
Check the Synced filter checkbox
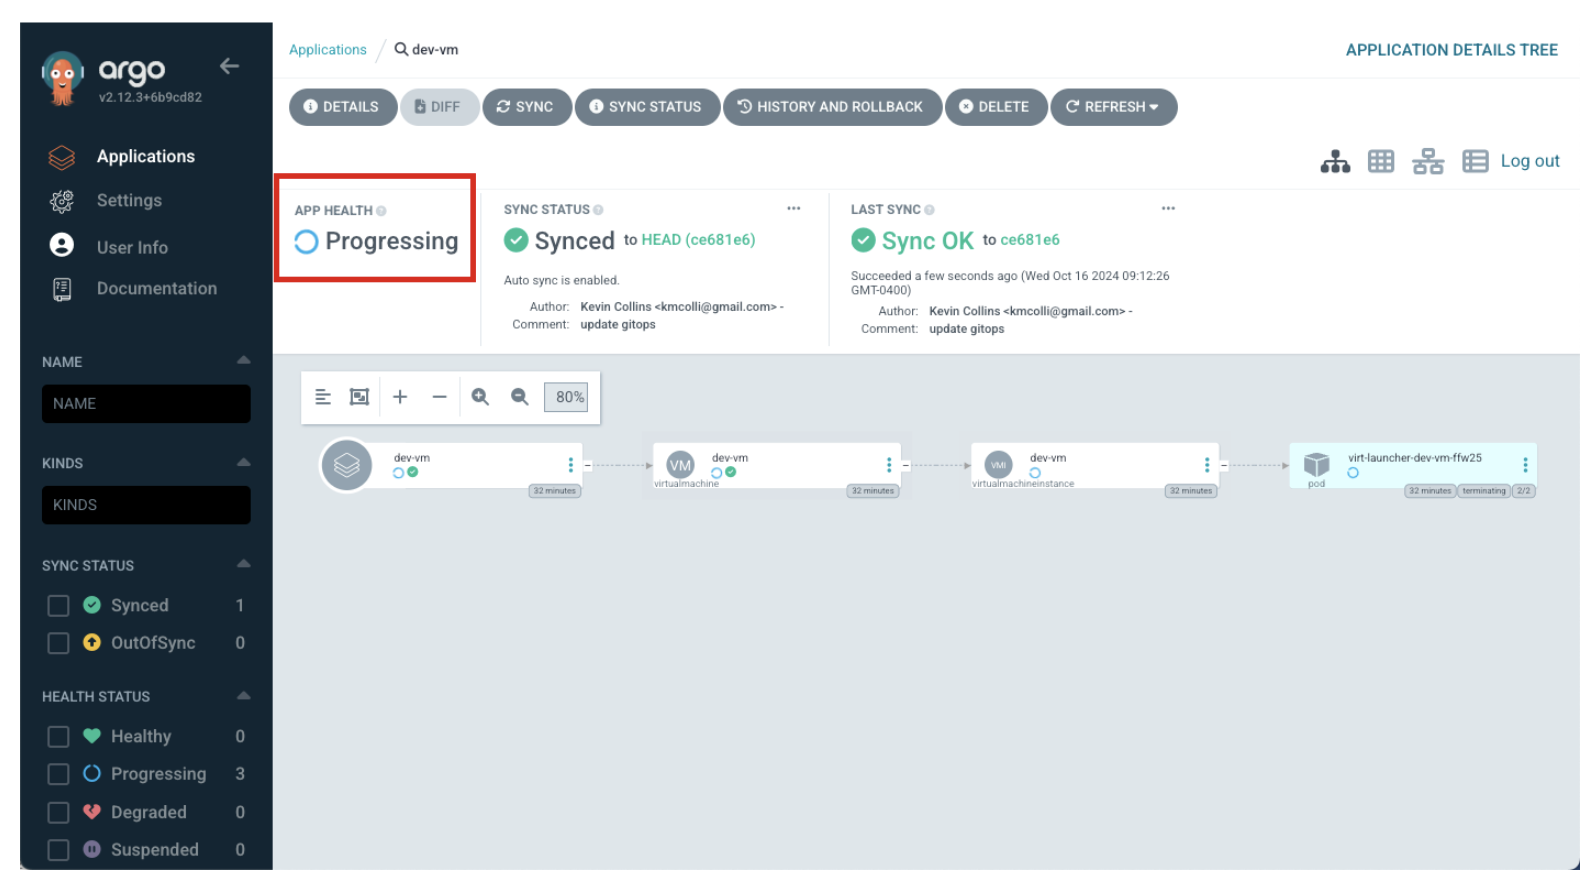tap(59, 606)
